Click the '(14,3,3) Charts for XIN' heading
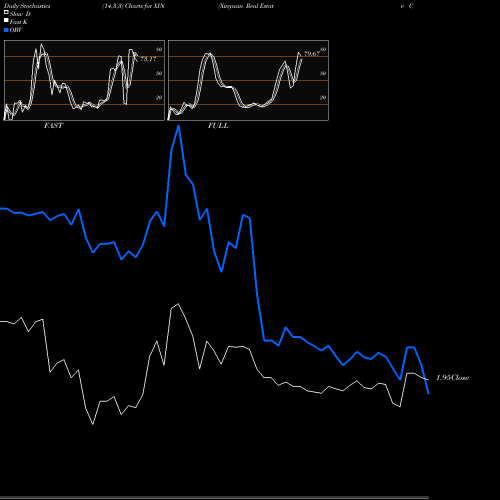The height and width of the screenshot is (500, 500). [x=133, y=6]
